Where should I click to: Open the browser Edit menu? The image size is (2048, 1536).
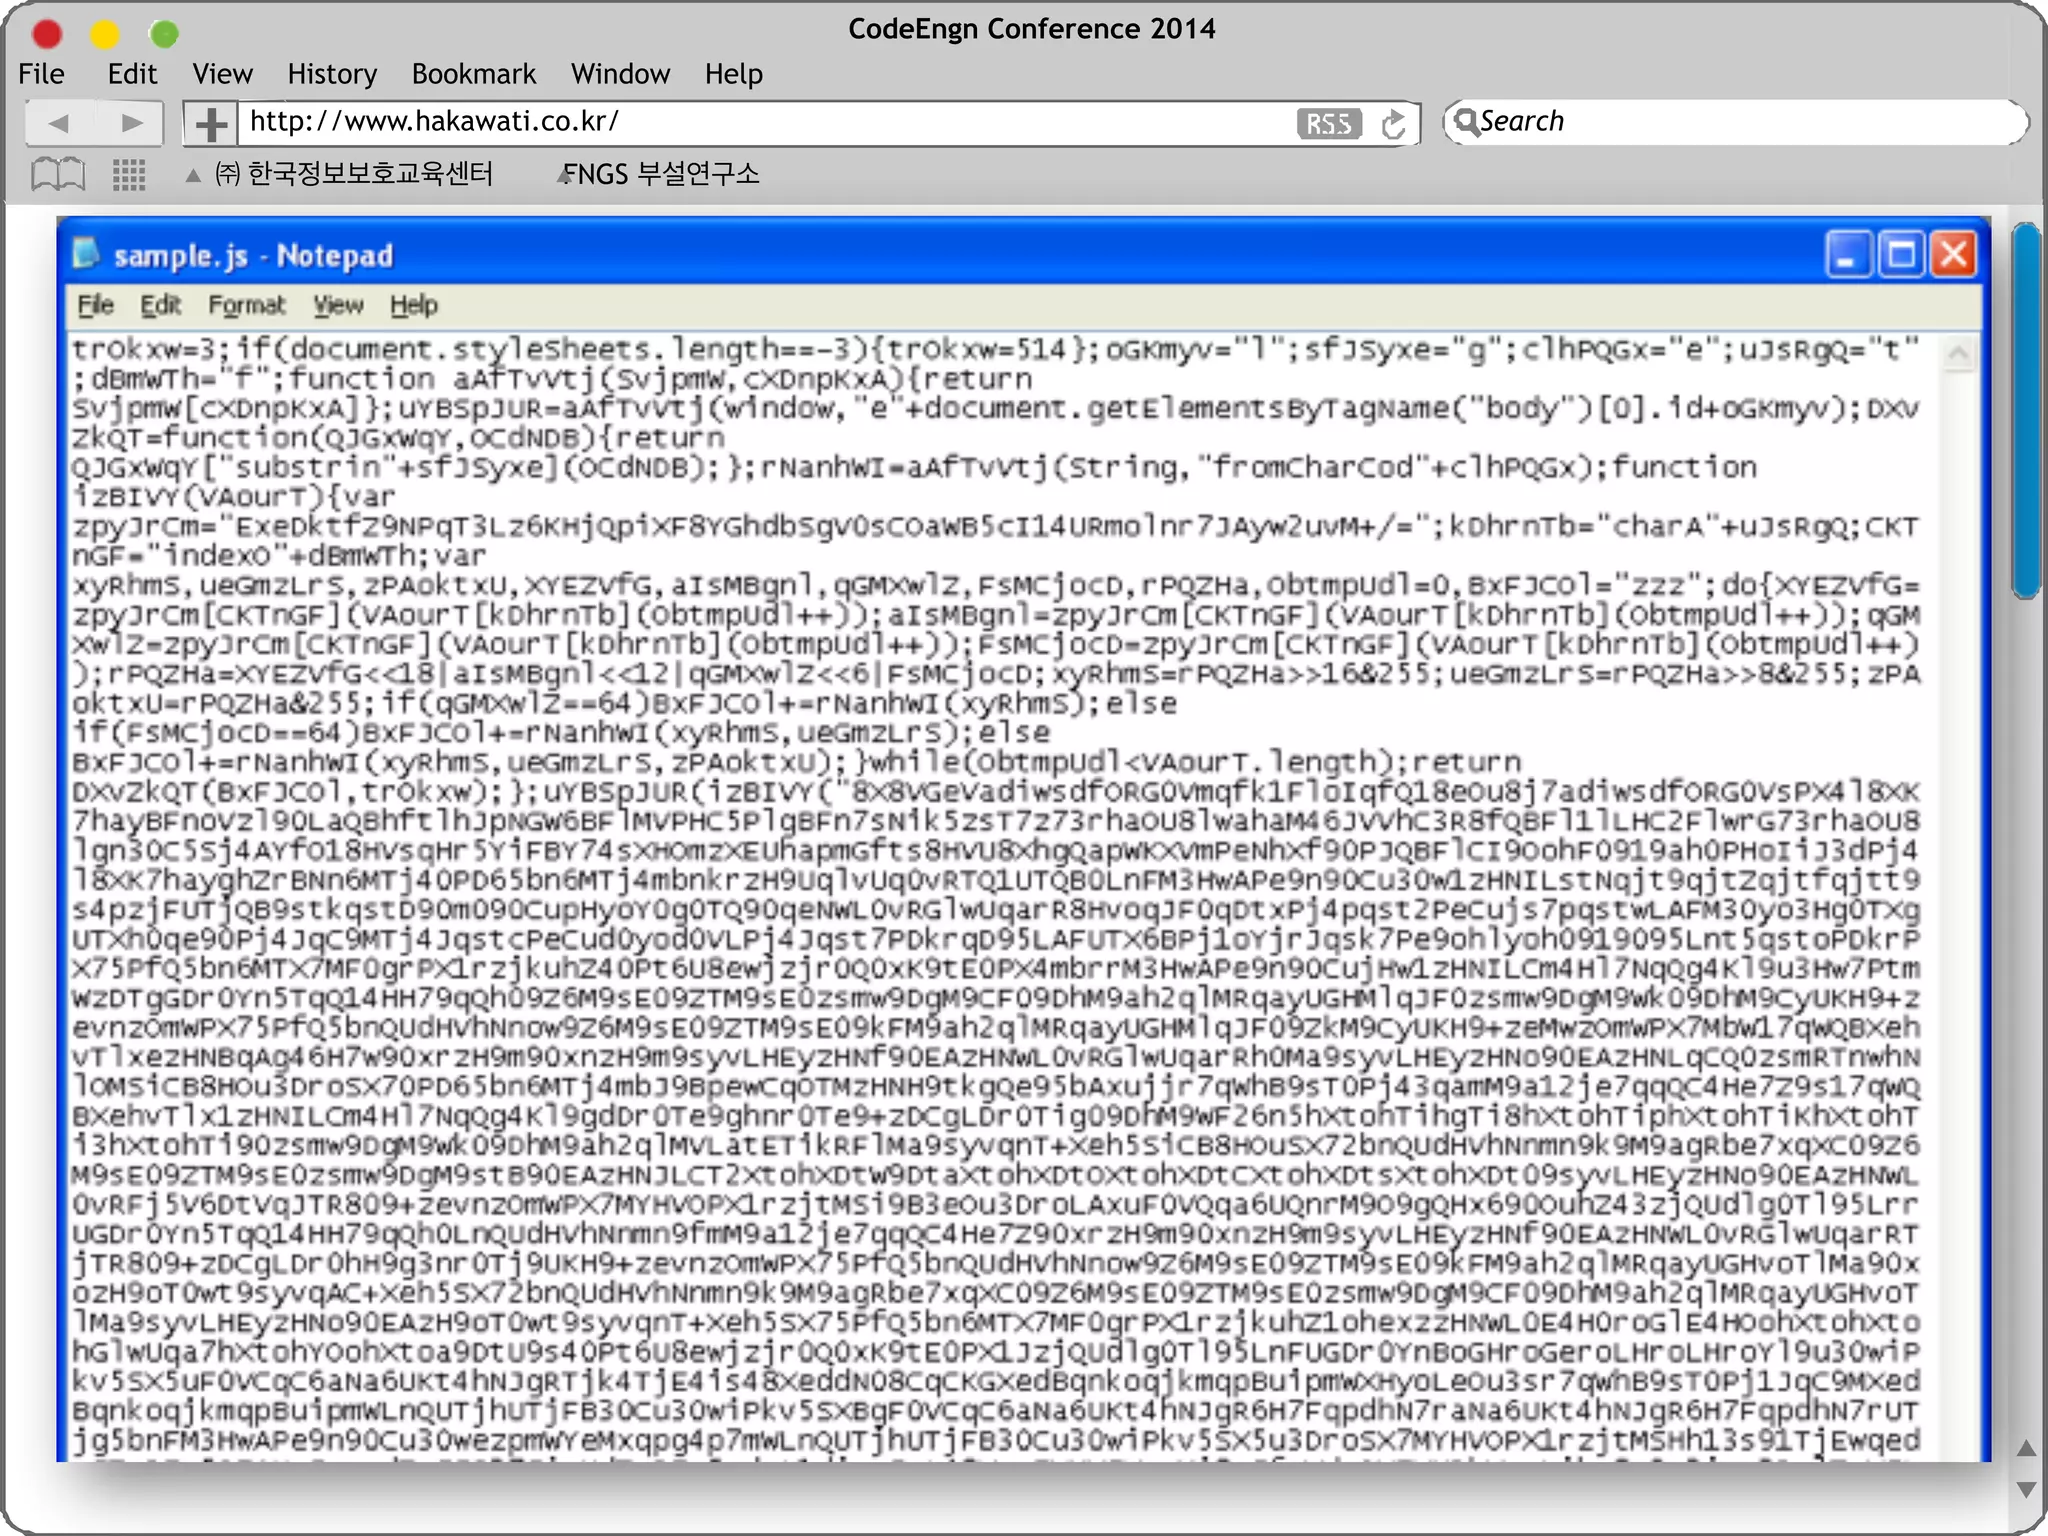click(x=132, y=74)
